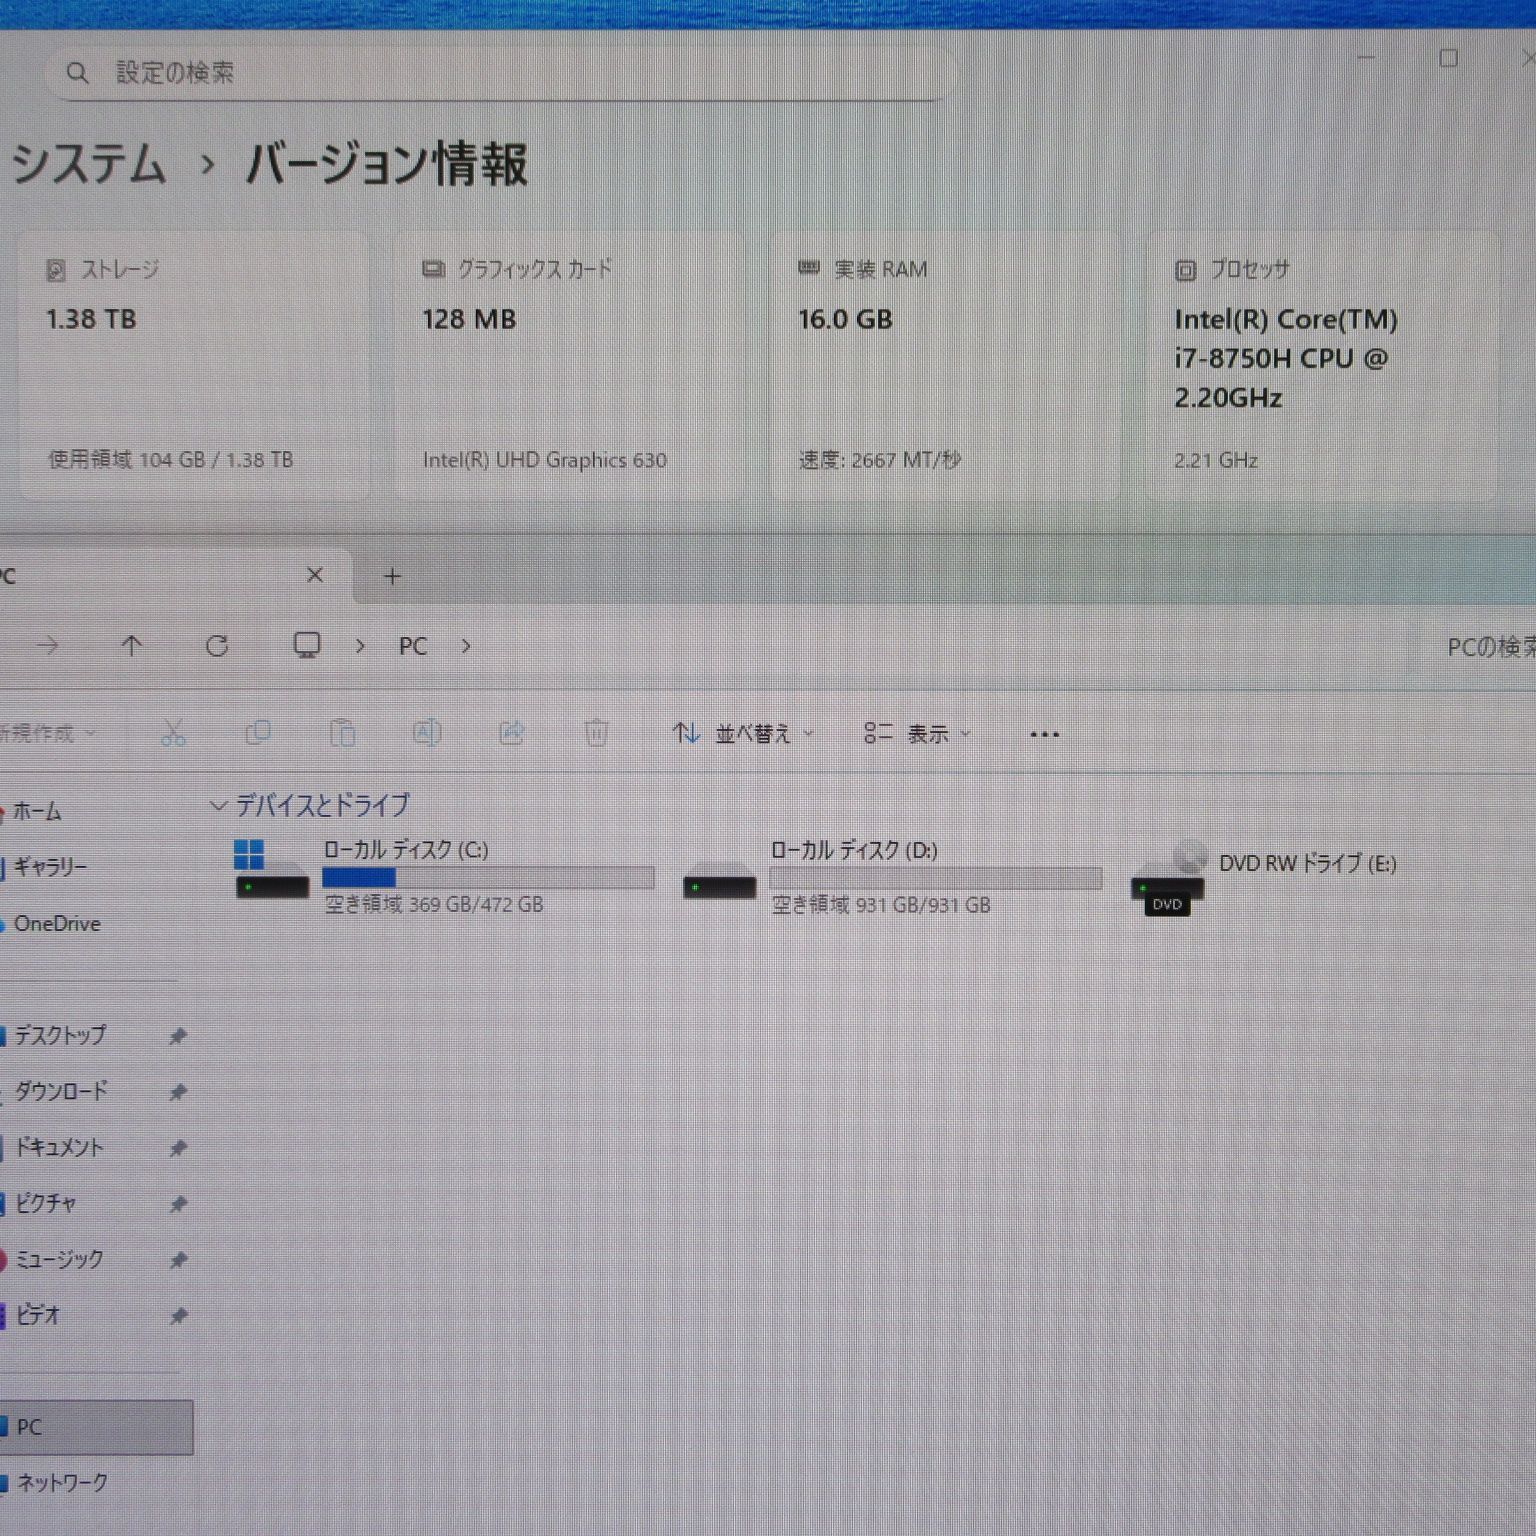
Task: Click the Paste icon in Explorer toolbar
Action: [343, 733]
